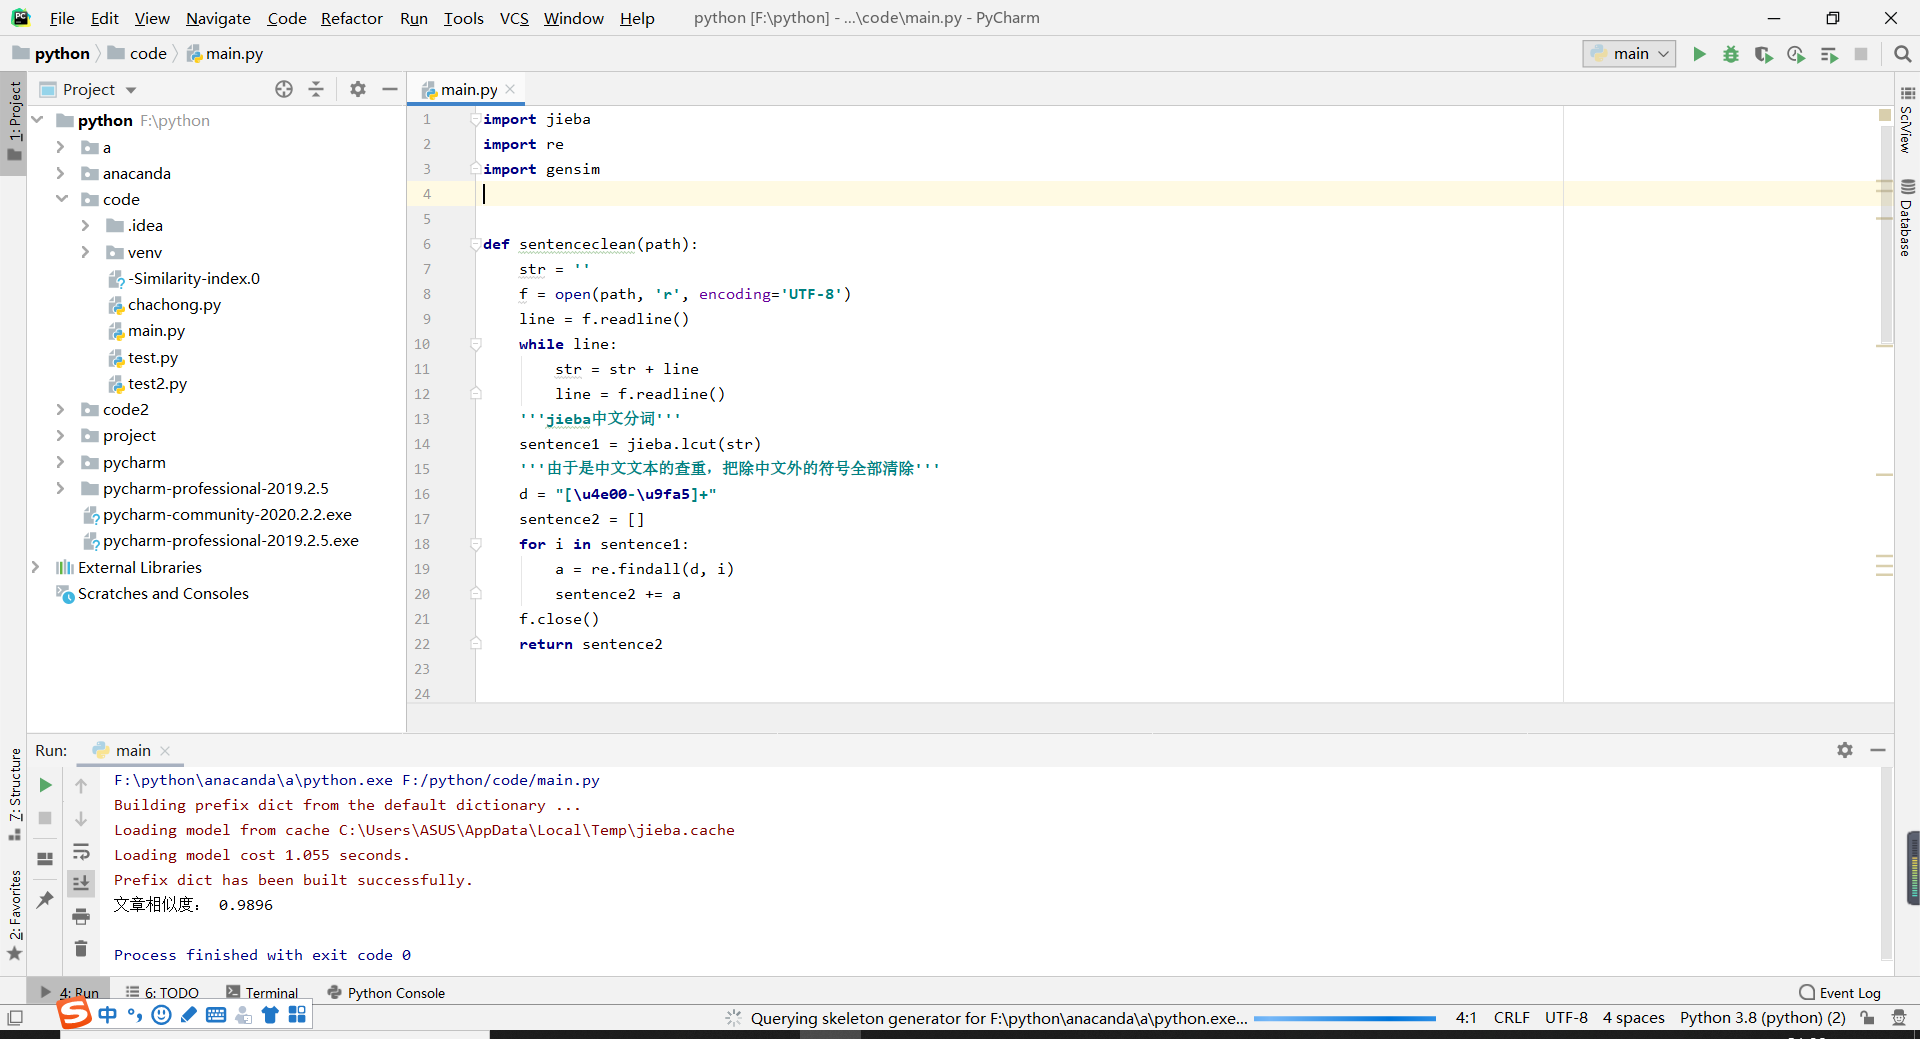Run main with coverage
Viewport: 1920px width, 1039px height.
coord(1763,54)
